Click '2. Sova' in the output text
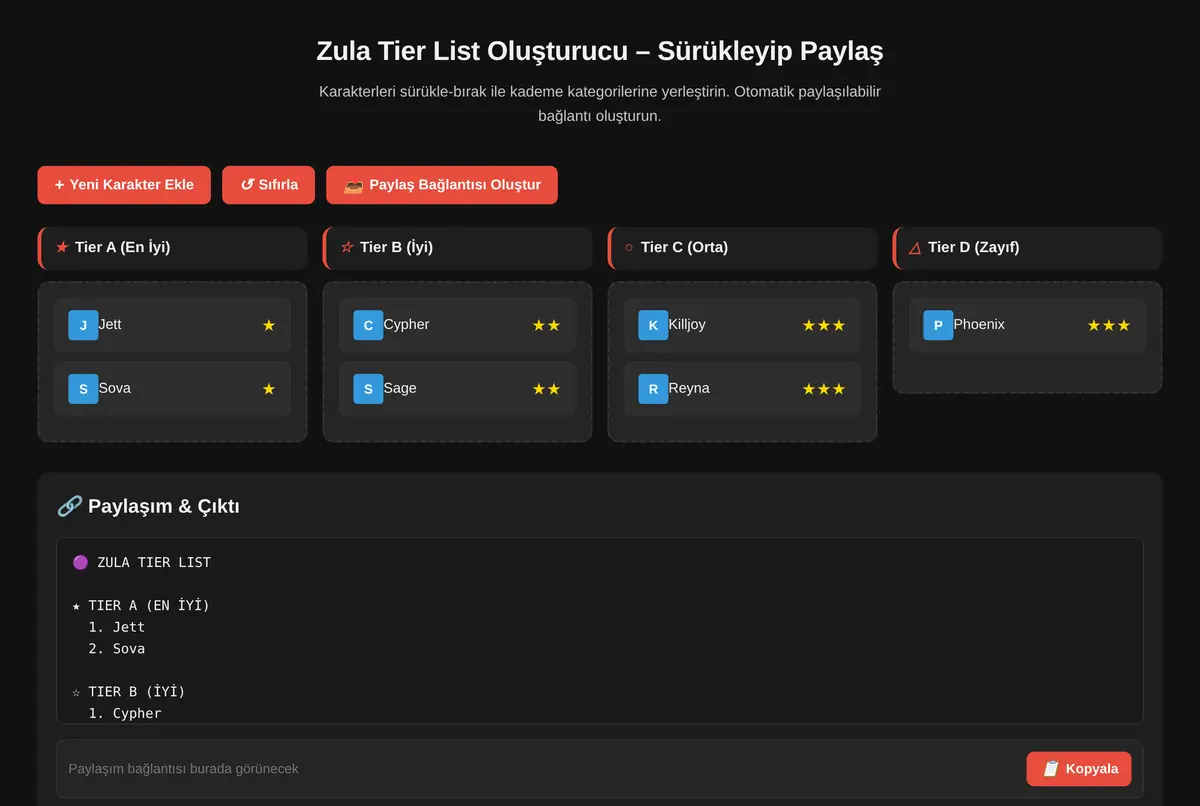This screenshot has width=1200, height=806. (x=116, y=649)
